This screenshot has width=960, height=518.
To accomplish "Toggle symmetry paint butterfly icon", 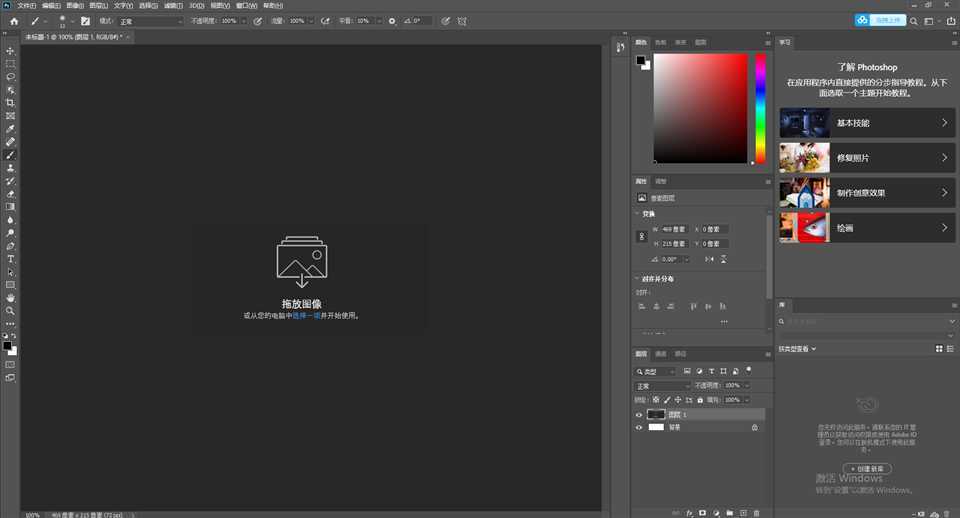I will pos(462,21).
